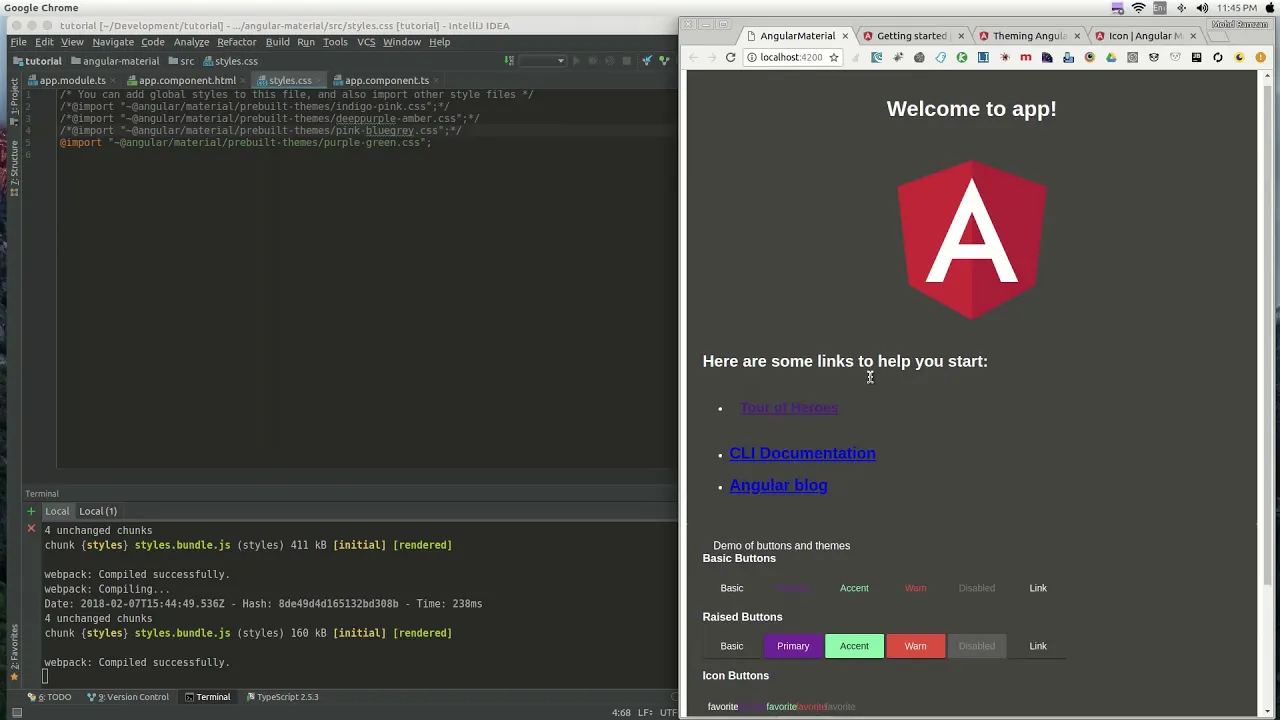Click the basic Accent text button
The width and height of the screenshot is (1280, 720).
[x=854, y=588]
